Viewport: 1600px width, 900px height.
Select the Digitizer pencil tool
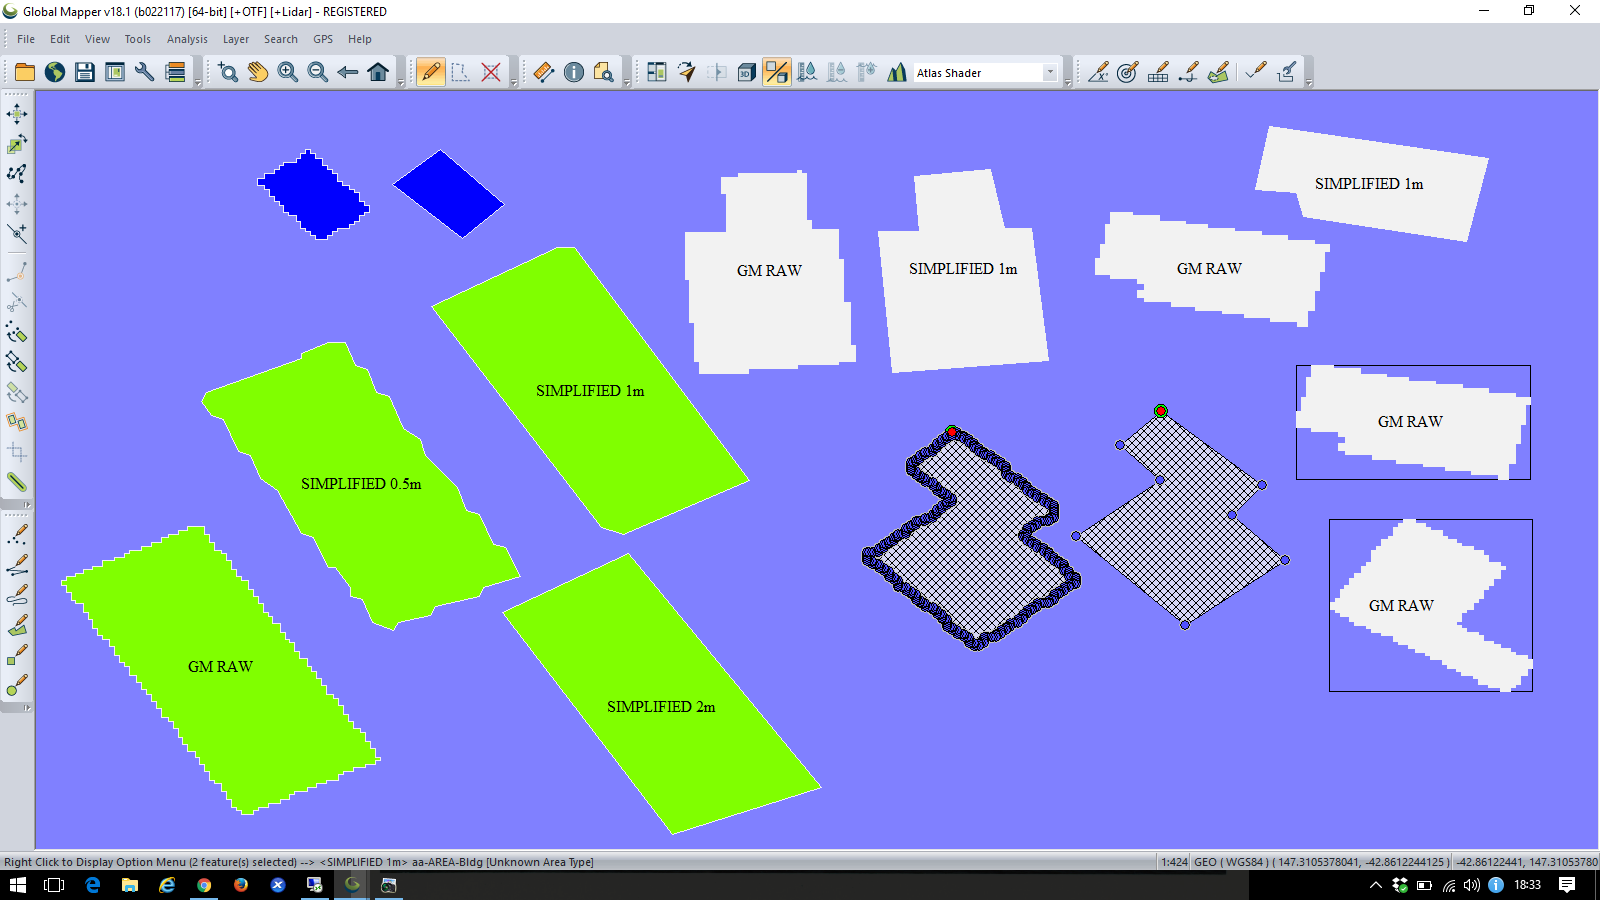coord(430,72)
